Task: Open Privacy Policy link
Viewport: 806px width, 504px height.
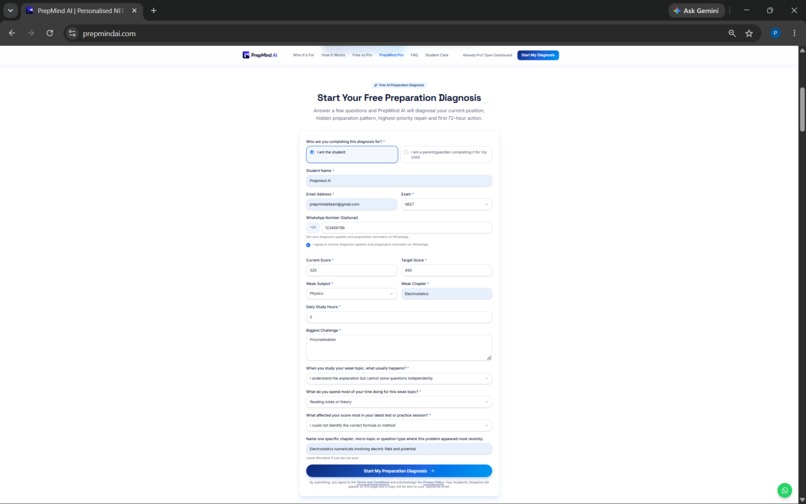Action: (433, 482)
